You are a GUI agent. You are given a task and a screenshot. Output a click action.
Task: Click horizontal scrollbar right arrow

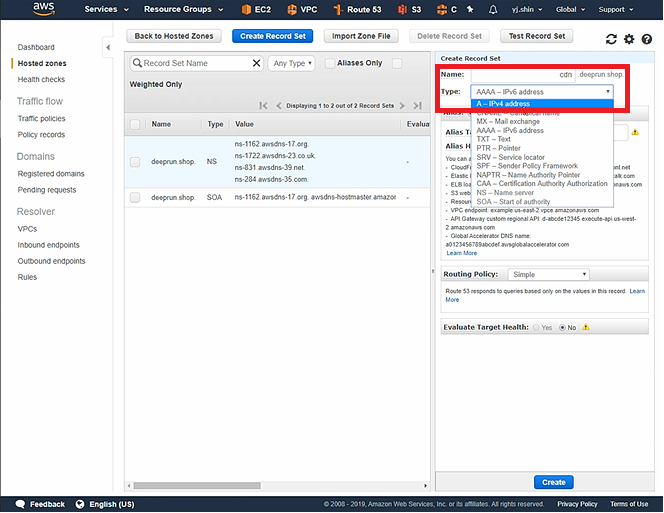tap(425, 485)
